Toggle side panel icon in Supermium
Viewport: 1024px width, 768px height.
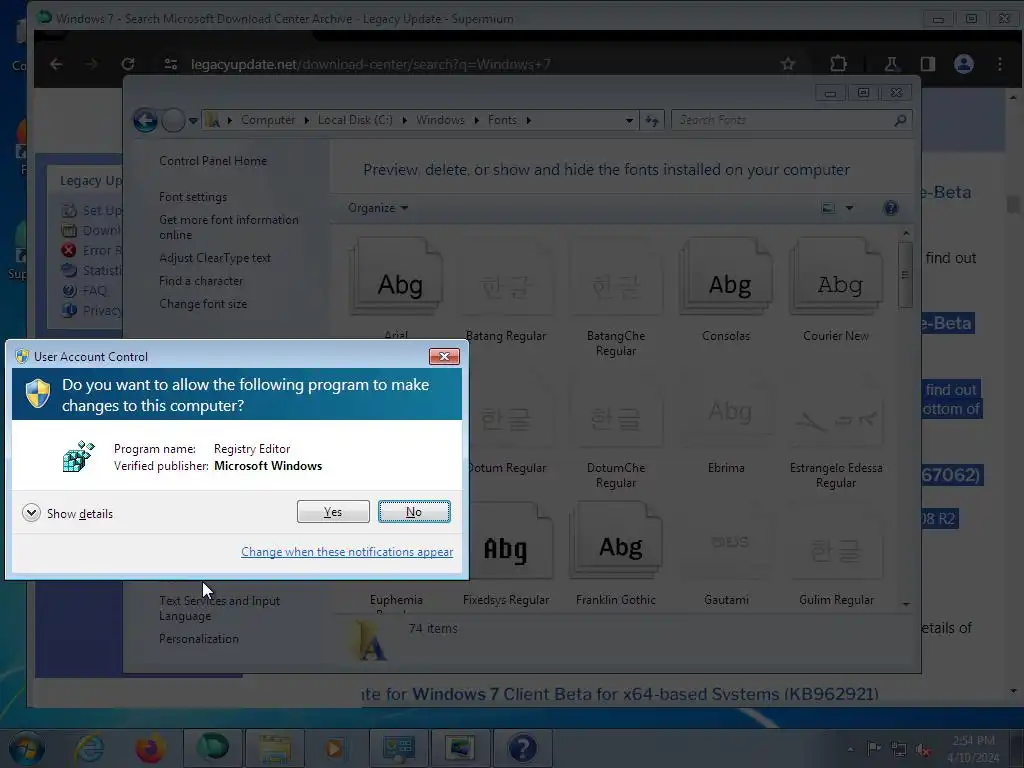928,64
